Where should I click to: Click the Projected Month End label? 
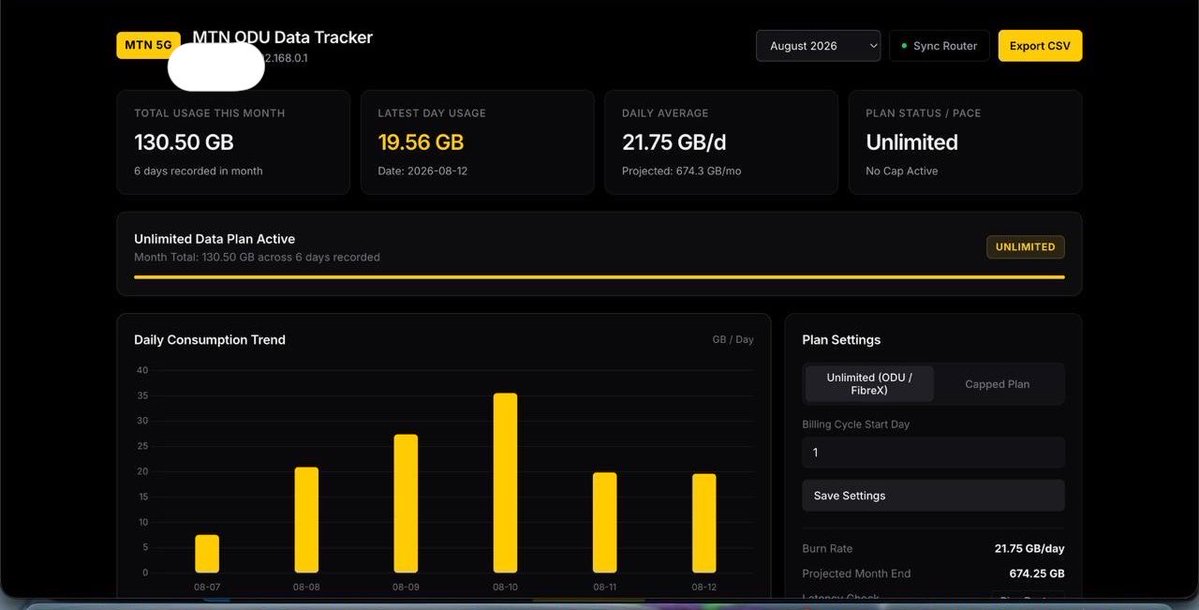(x=856, y=573)
